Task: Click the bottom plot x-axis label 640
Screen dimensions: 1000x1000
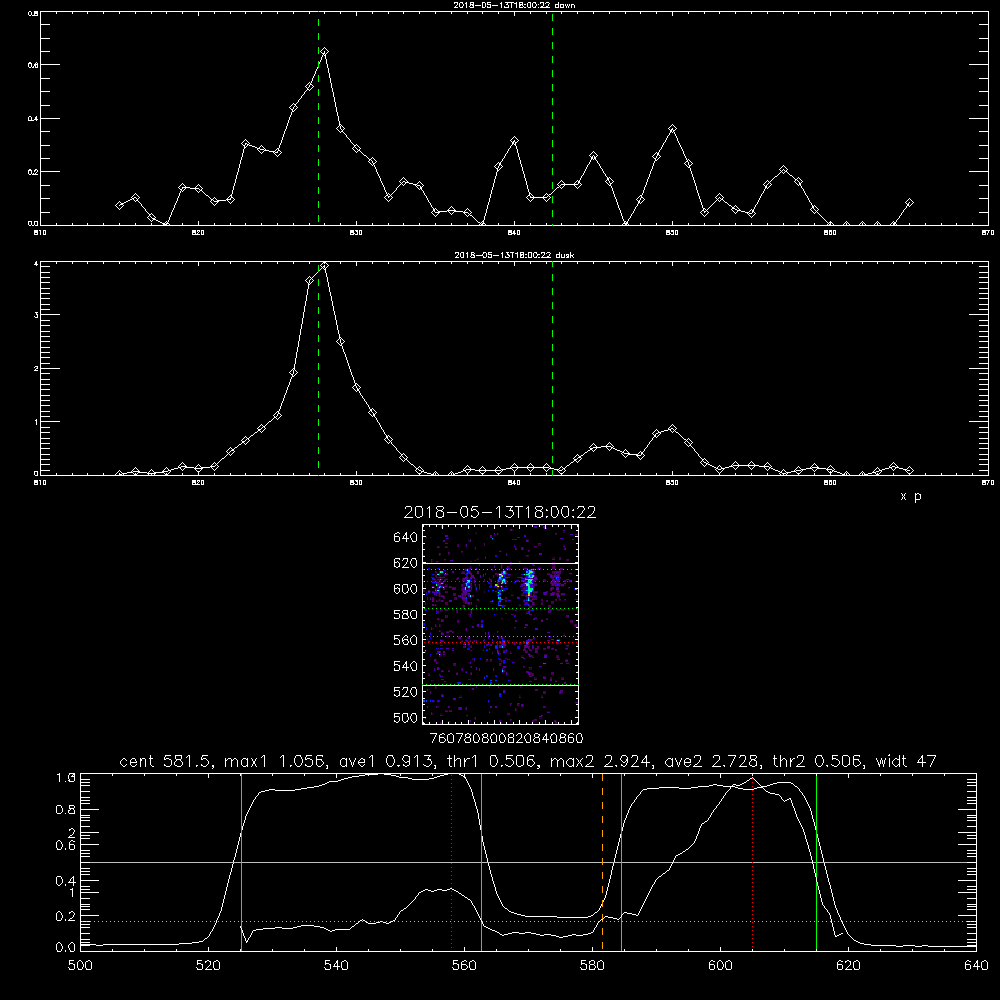Action: coord(976,966)
